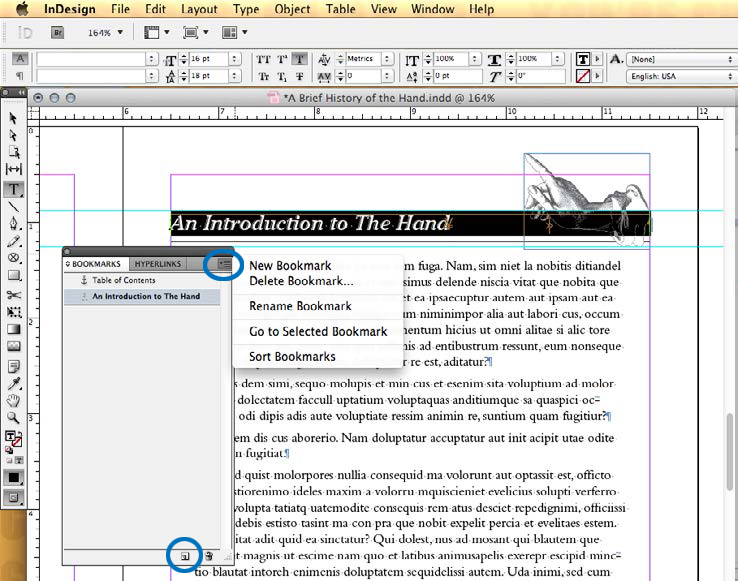Toggle the All Caps TT button
This screenshot has height=581, width=738.
263,59
